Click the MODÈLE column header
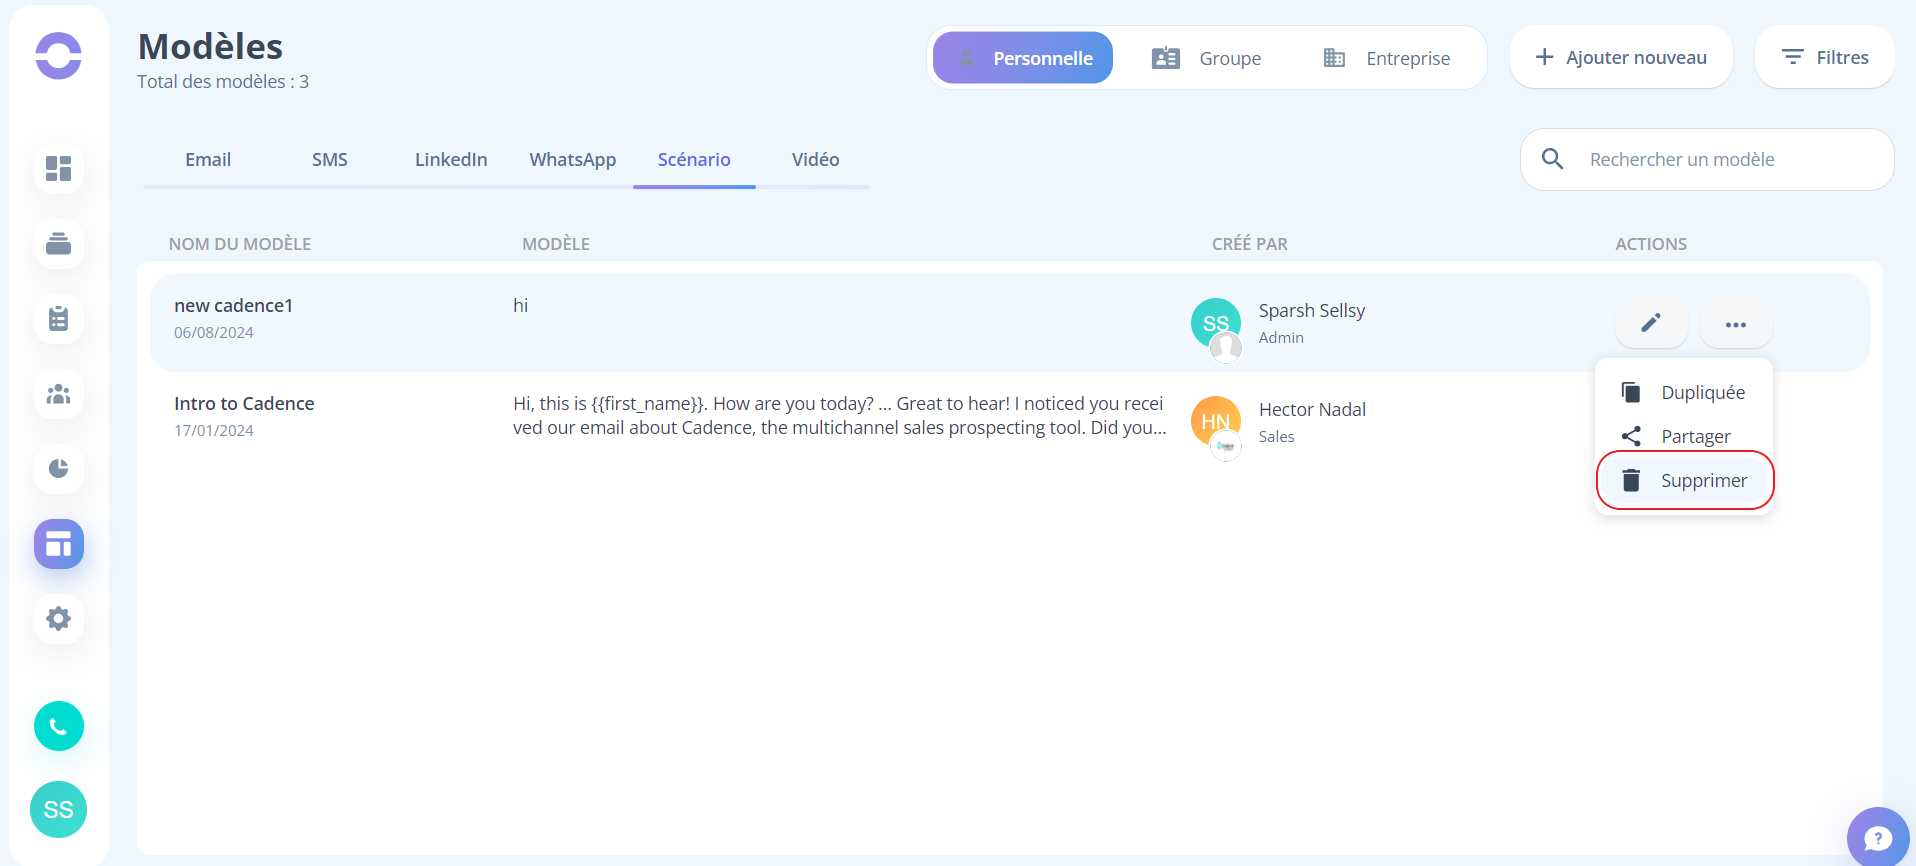This screenshot has height=866, width=1916. click(x=556, y=244)
